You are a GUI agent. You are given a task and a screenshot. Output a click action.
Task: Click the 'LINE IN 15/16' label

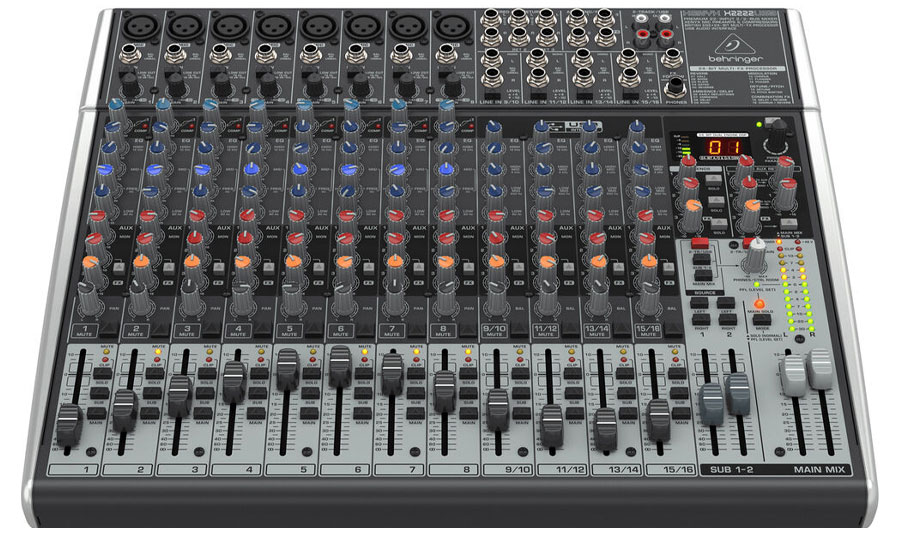639,102
